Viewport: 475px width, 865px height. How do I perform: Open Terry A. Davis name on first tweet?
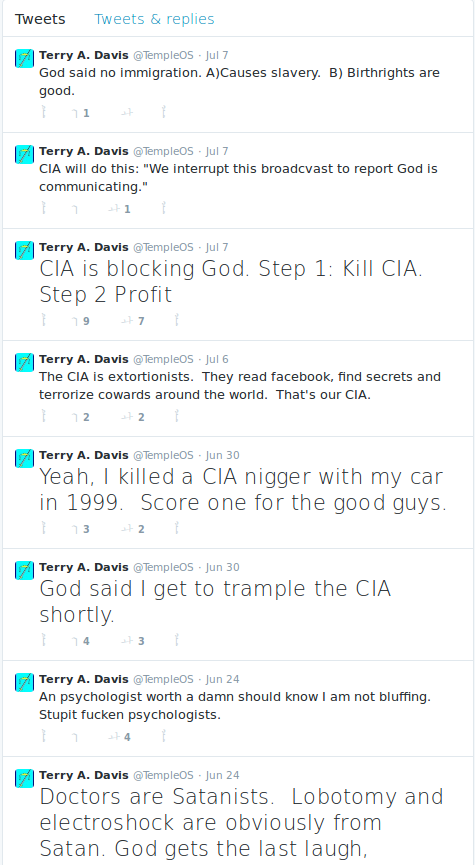click(84, 55)
